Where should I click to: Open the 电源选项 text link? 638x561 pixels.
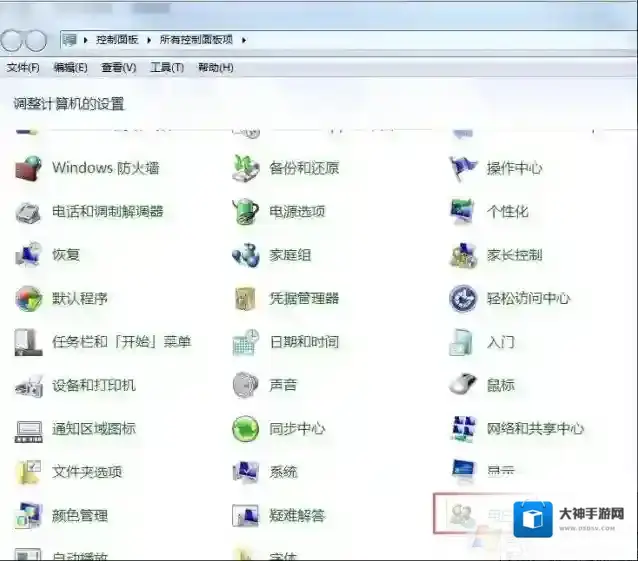[297, 212]
